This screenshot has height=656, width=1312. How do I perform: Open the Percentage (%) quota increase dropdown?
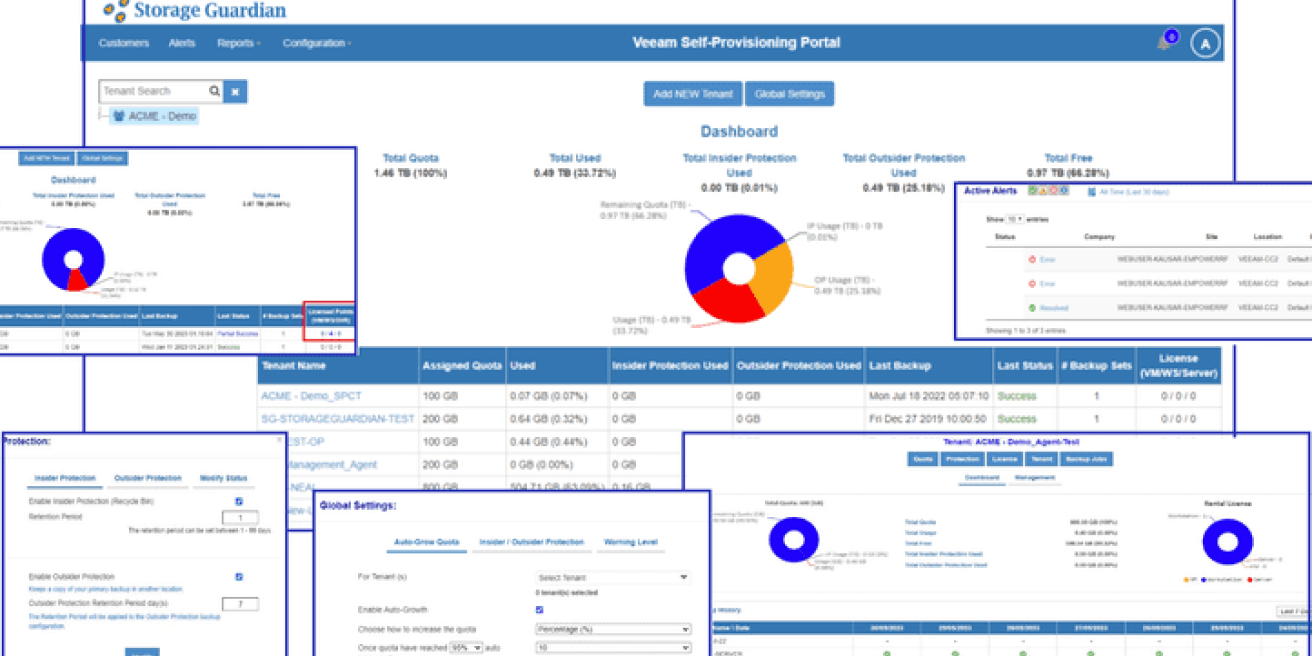(611, 628)
